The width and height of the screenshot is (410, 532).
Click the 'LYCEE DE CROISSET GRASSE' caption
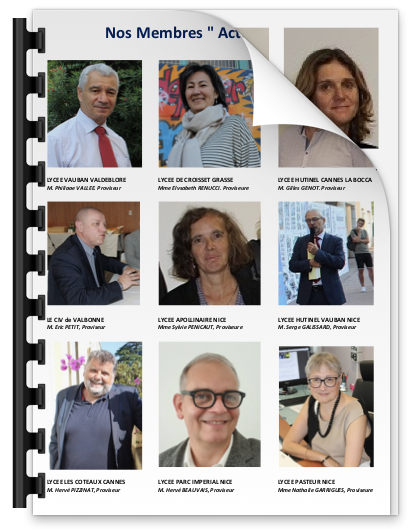click(x=195, y=180)
